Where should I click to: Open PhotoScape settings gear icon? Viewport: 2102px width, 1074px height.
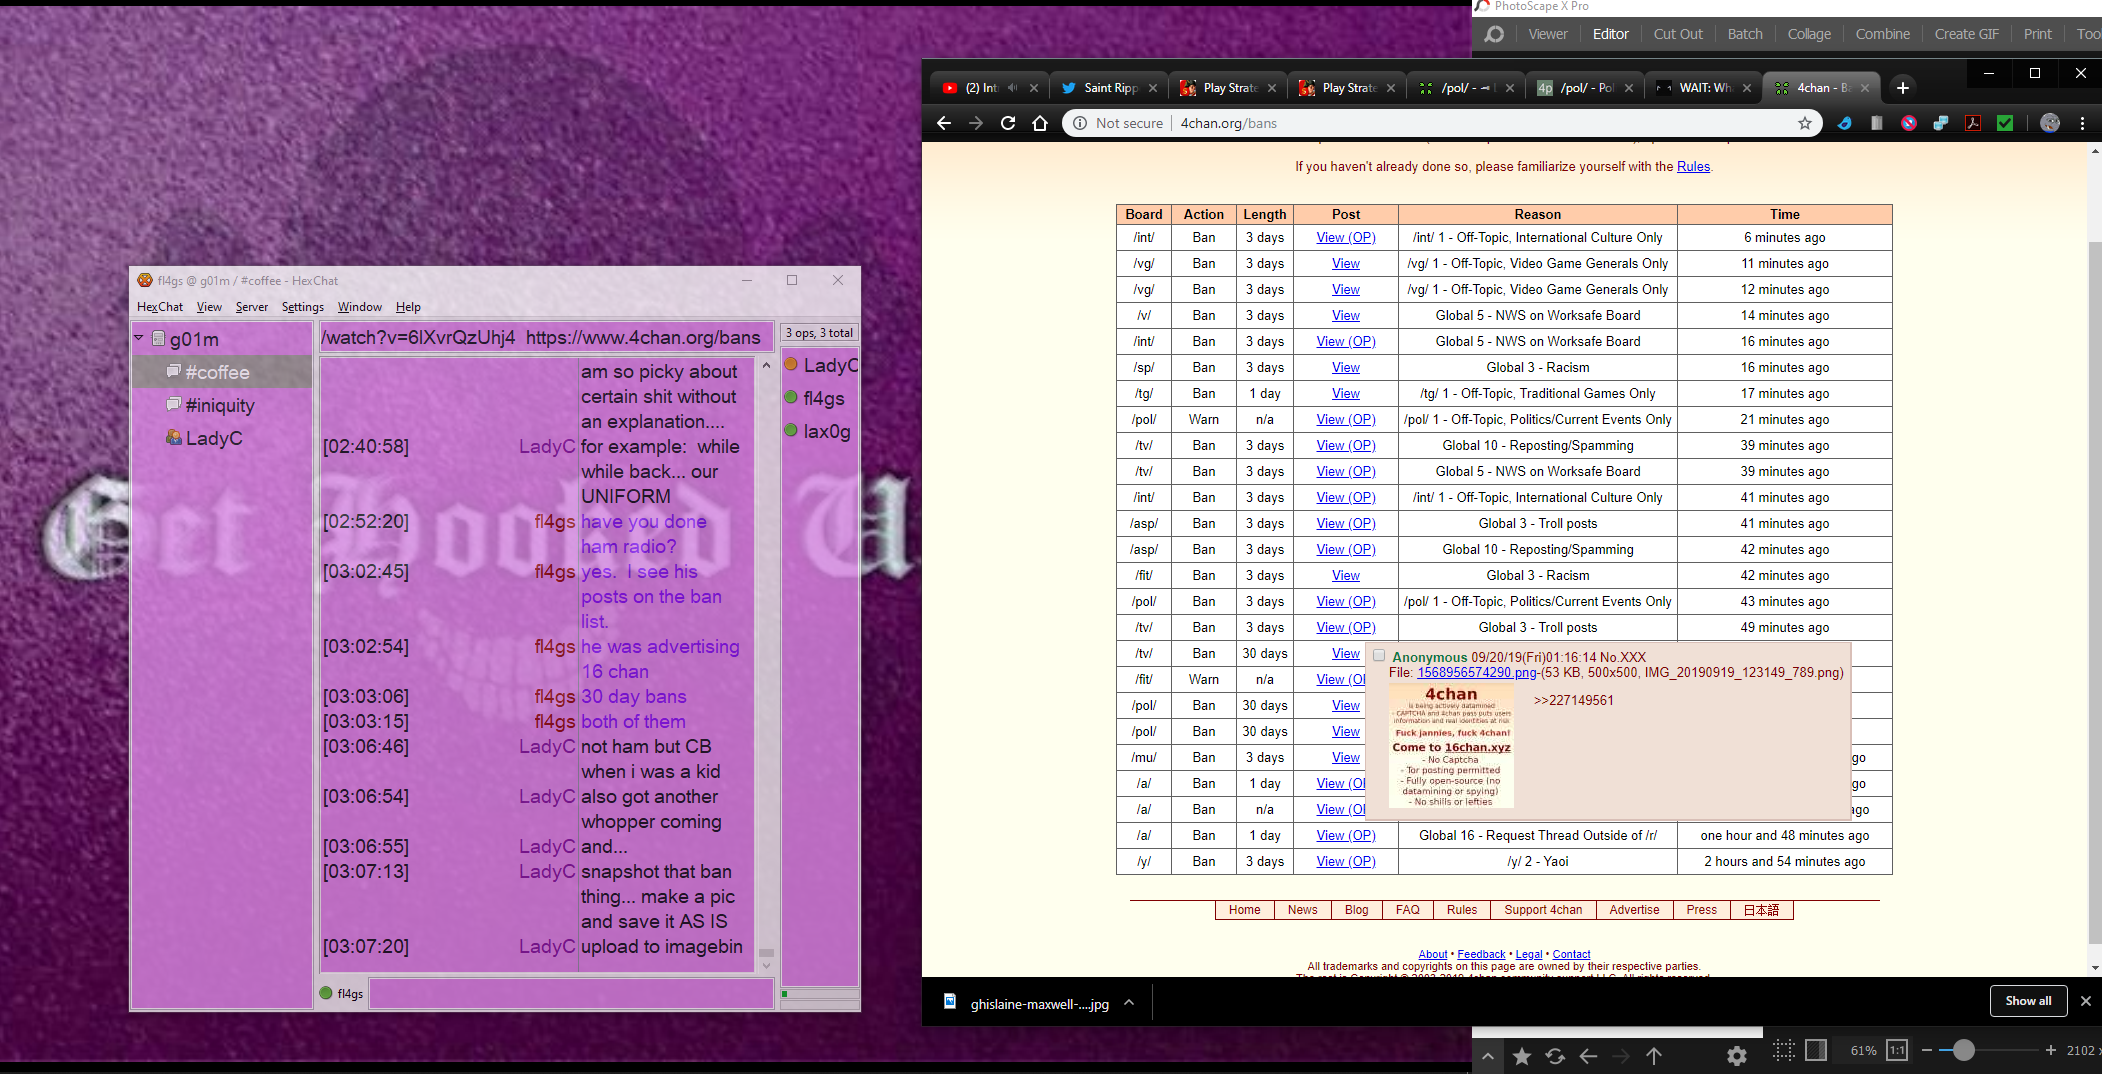coord(1737,1055)
